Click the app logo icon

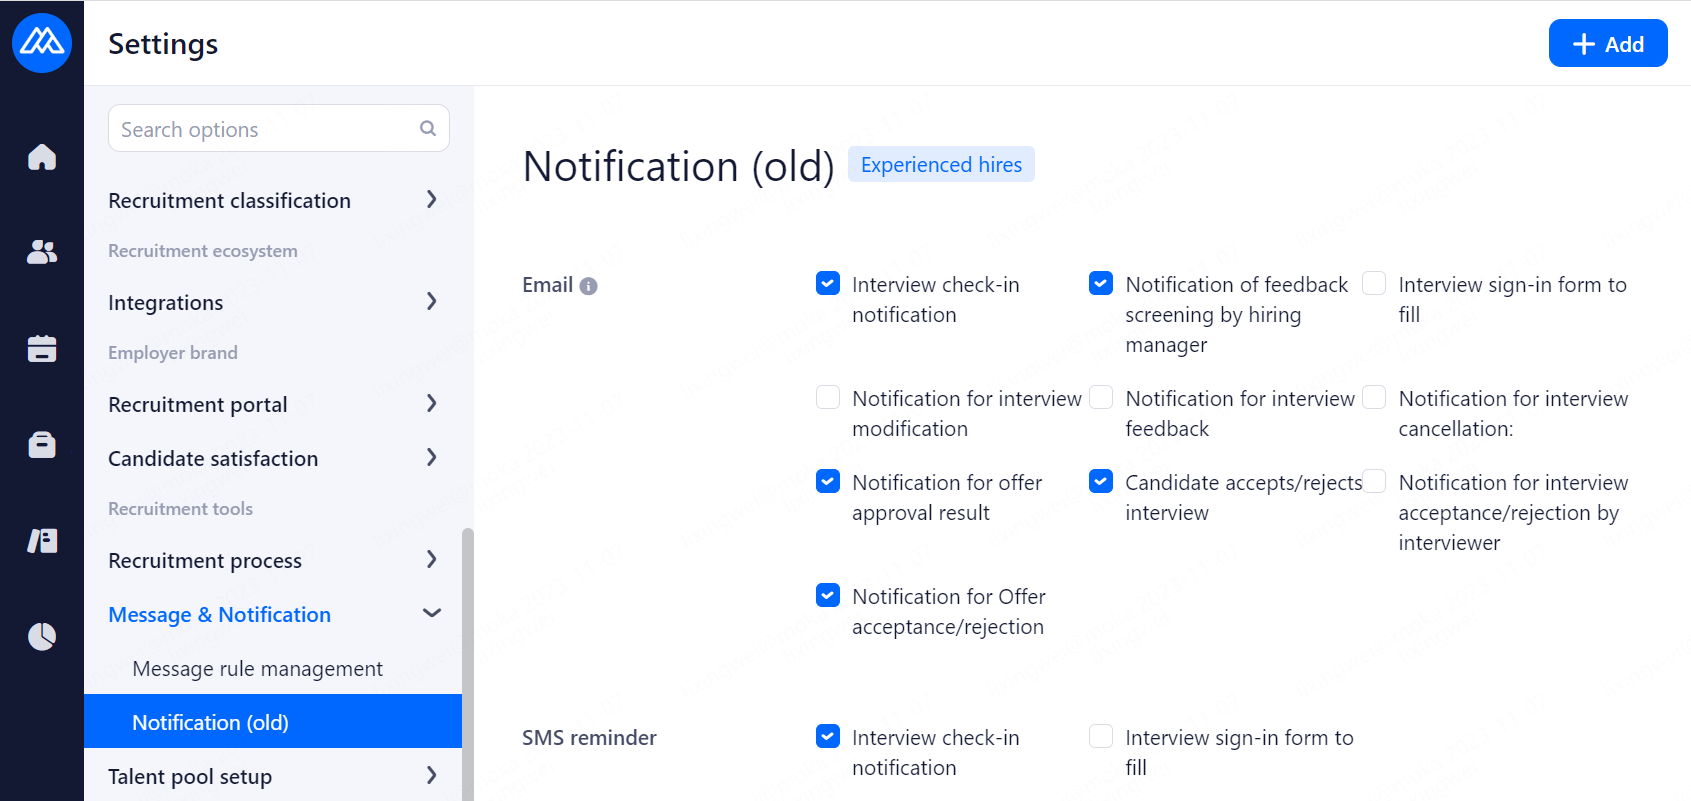[x=42, y=43]
